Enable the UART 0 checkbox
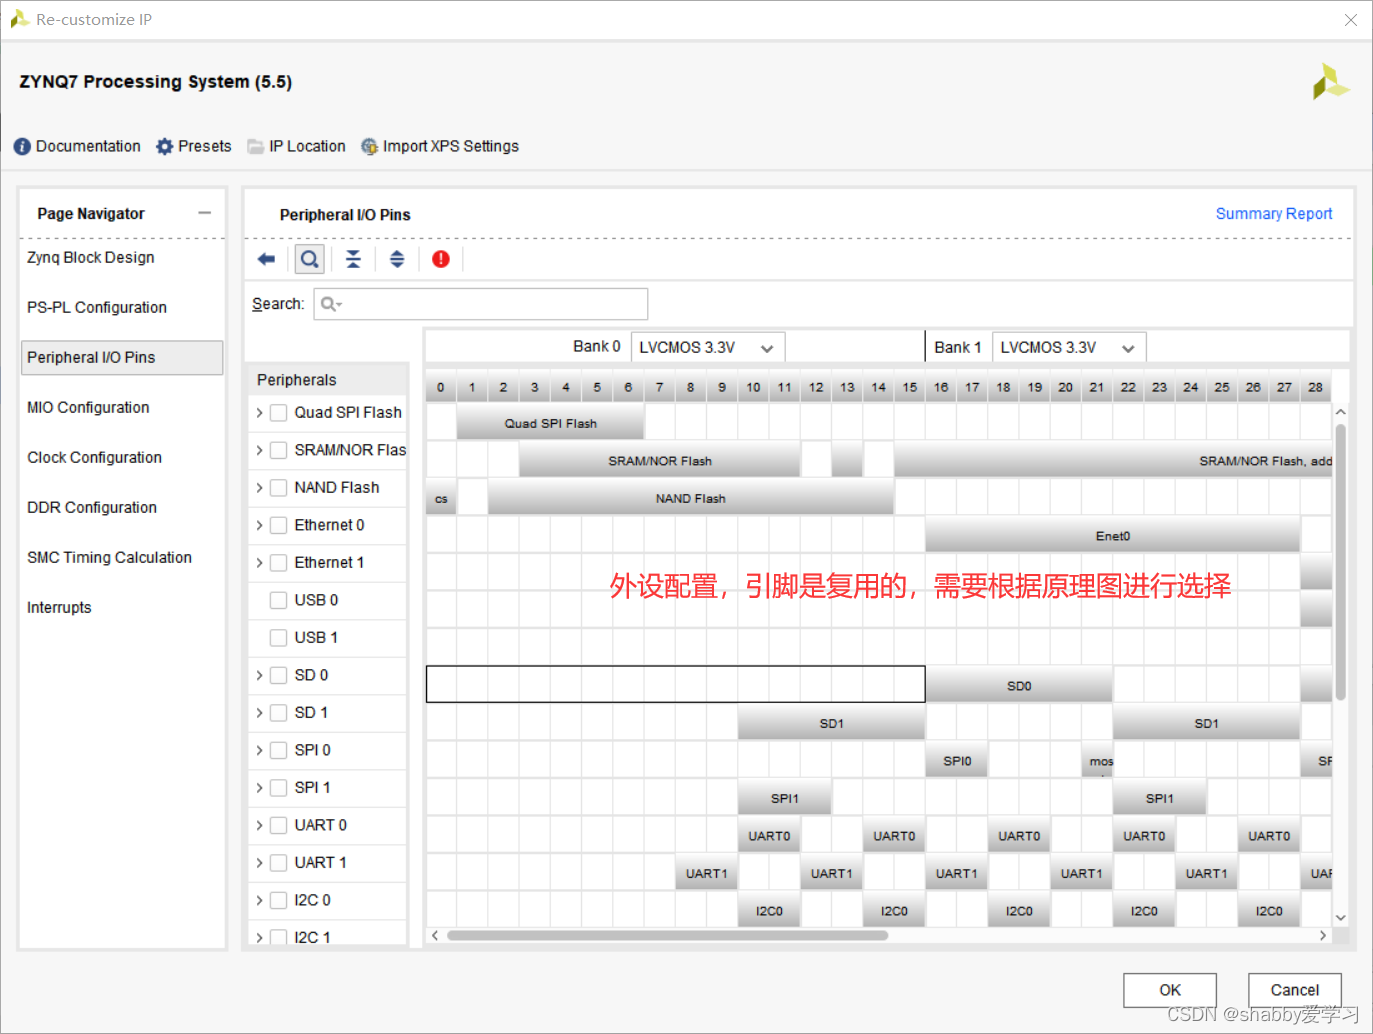 pos(279,825)
